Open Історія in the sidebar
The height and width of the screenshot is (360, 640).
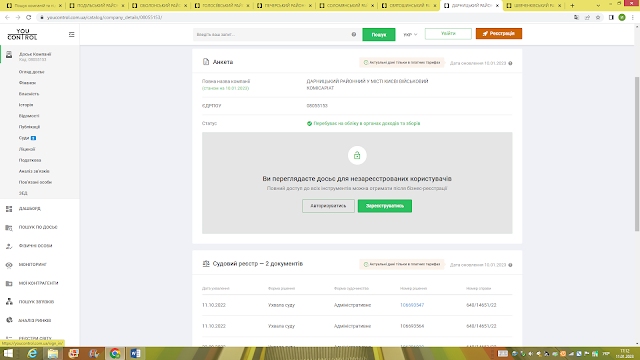pos(26,105)
